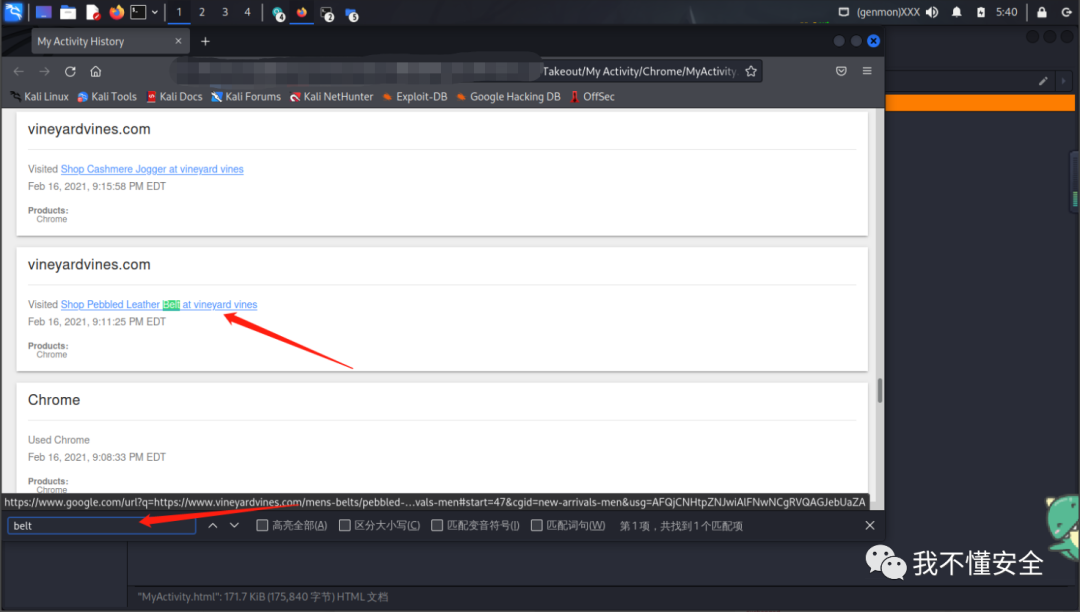The height and width of the screenshot is (612, 1080).
Task: Click the volume speaker icon
Action: click(x=932, y=12)
